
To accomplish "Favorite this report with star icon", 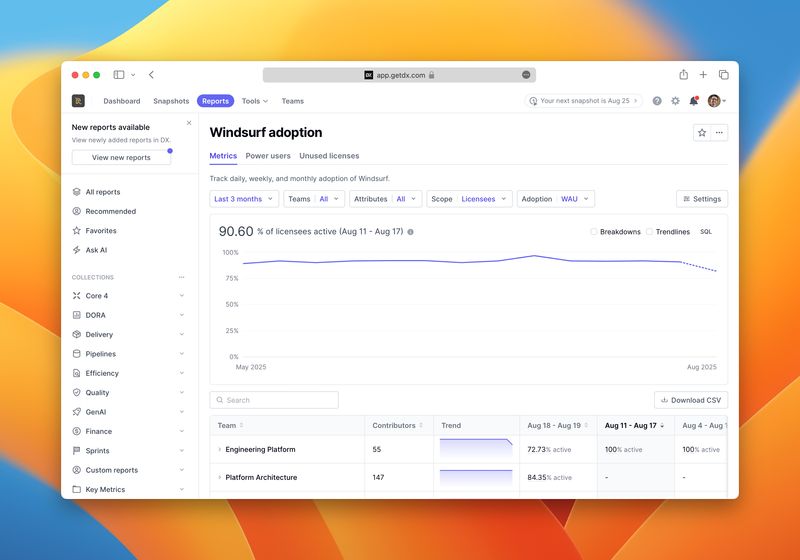I will [702, 132].
